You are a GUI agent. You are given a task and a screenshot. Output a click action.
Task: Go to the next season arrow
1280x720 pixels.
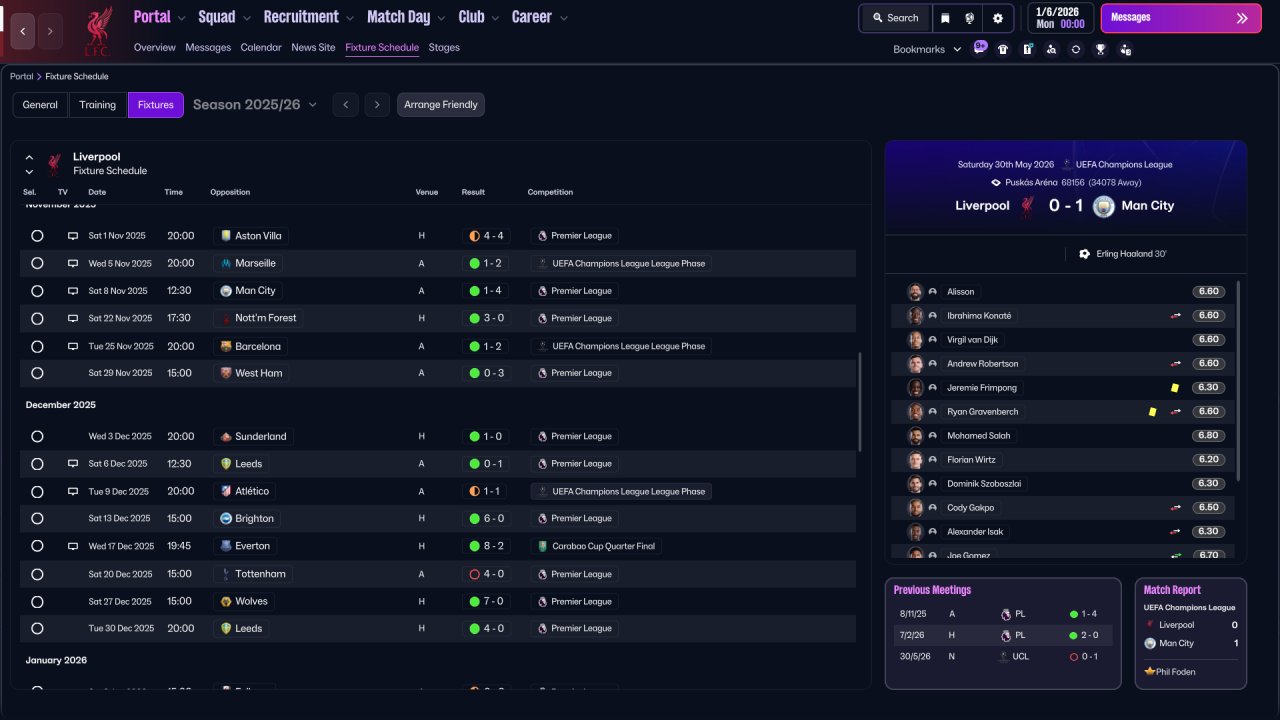[x=377, y=105]
